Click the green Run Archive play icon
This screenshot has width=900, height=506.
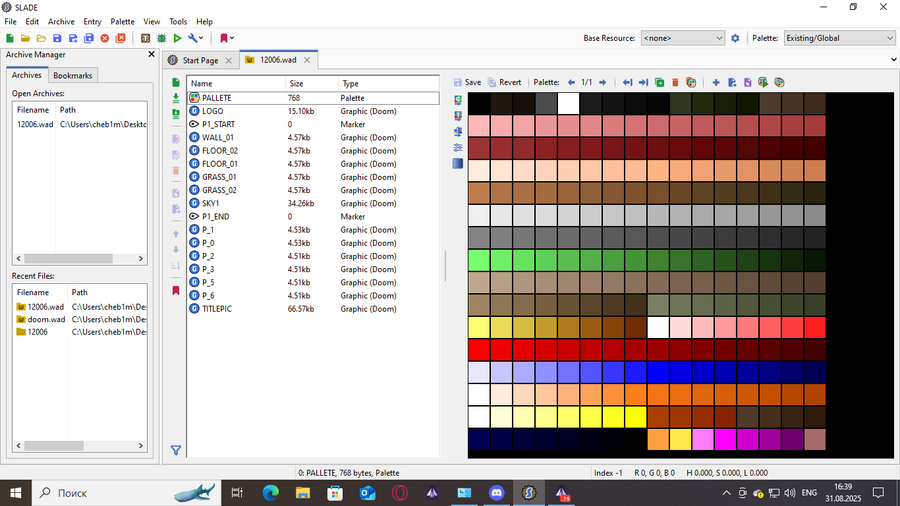[x=177, y=38]
